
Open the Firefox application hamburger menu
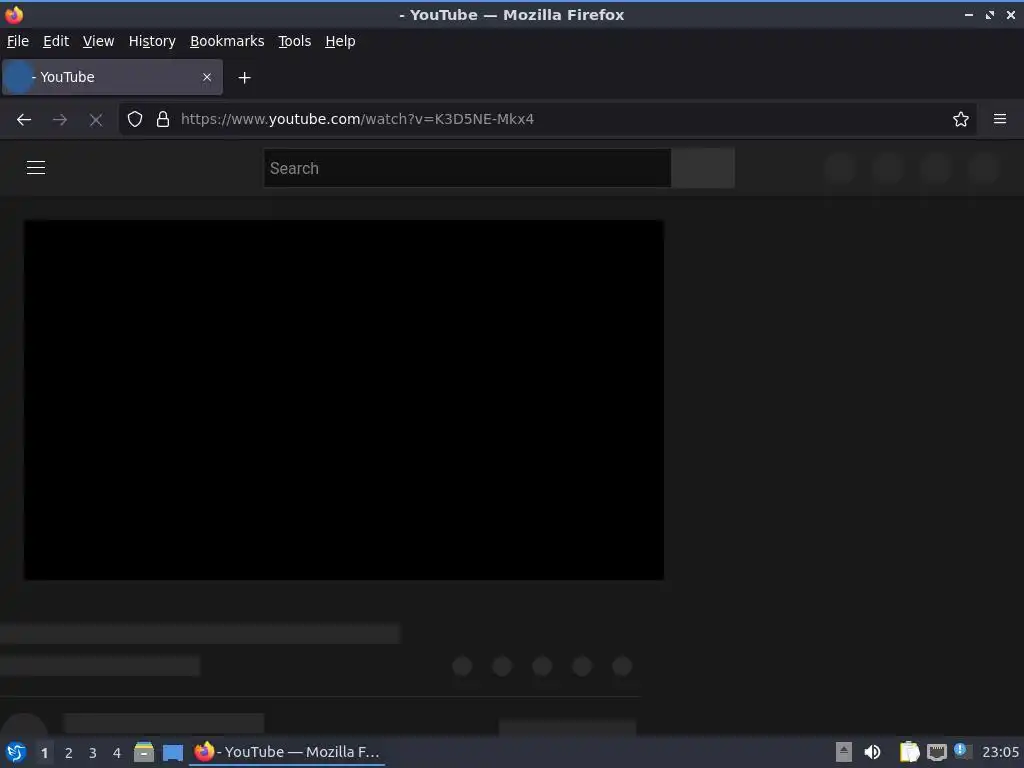(x=999, y=119)
